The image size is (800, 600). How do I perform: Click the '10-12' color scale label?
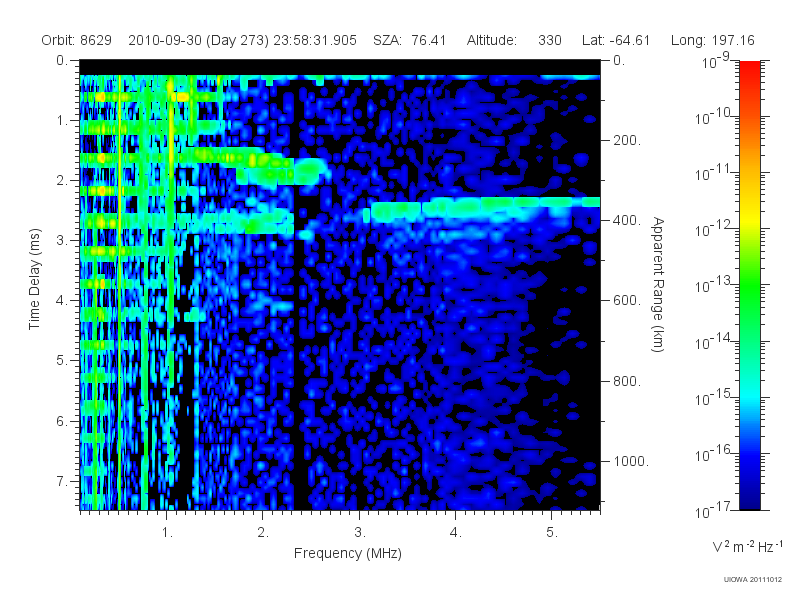click(x=715, y=230)
